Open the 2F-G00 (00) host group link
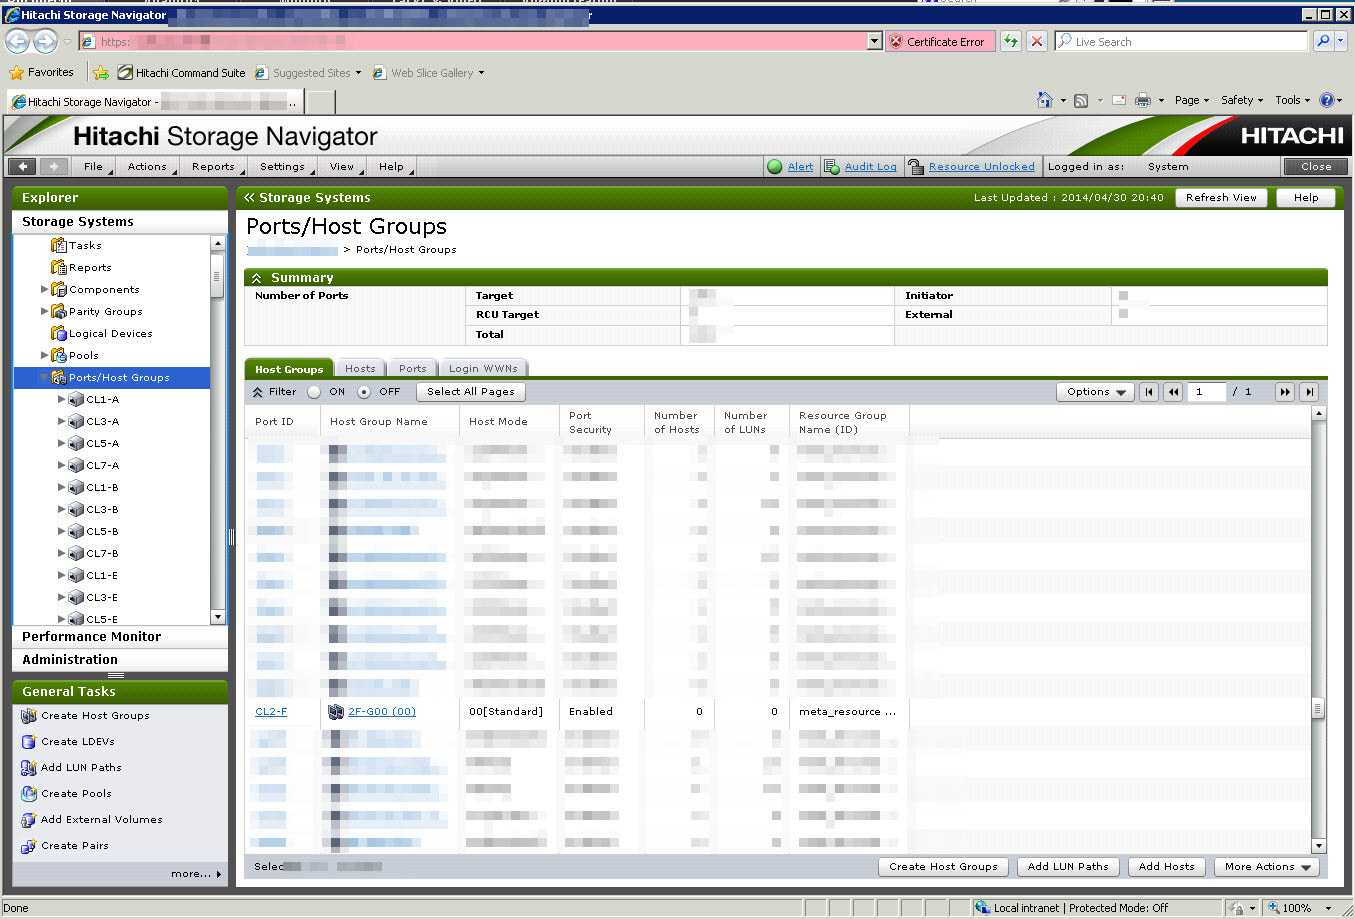 coord(382,712)
